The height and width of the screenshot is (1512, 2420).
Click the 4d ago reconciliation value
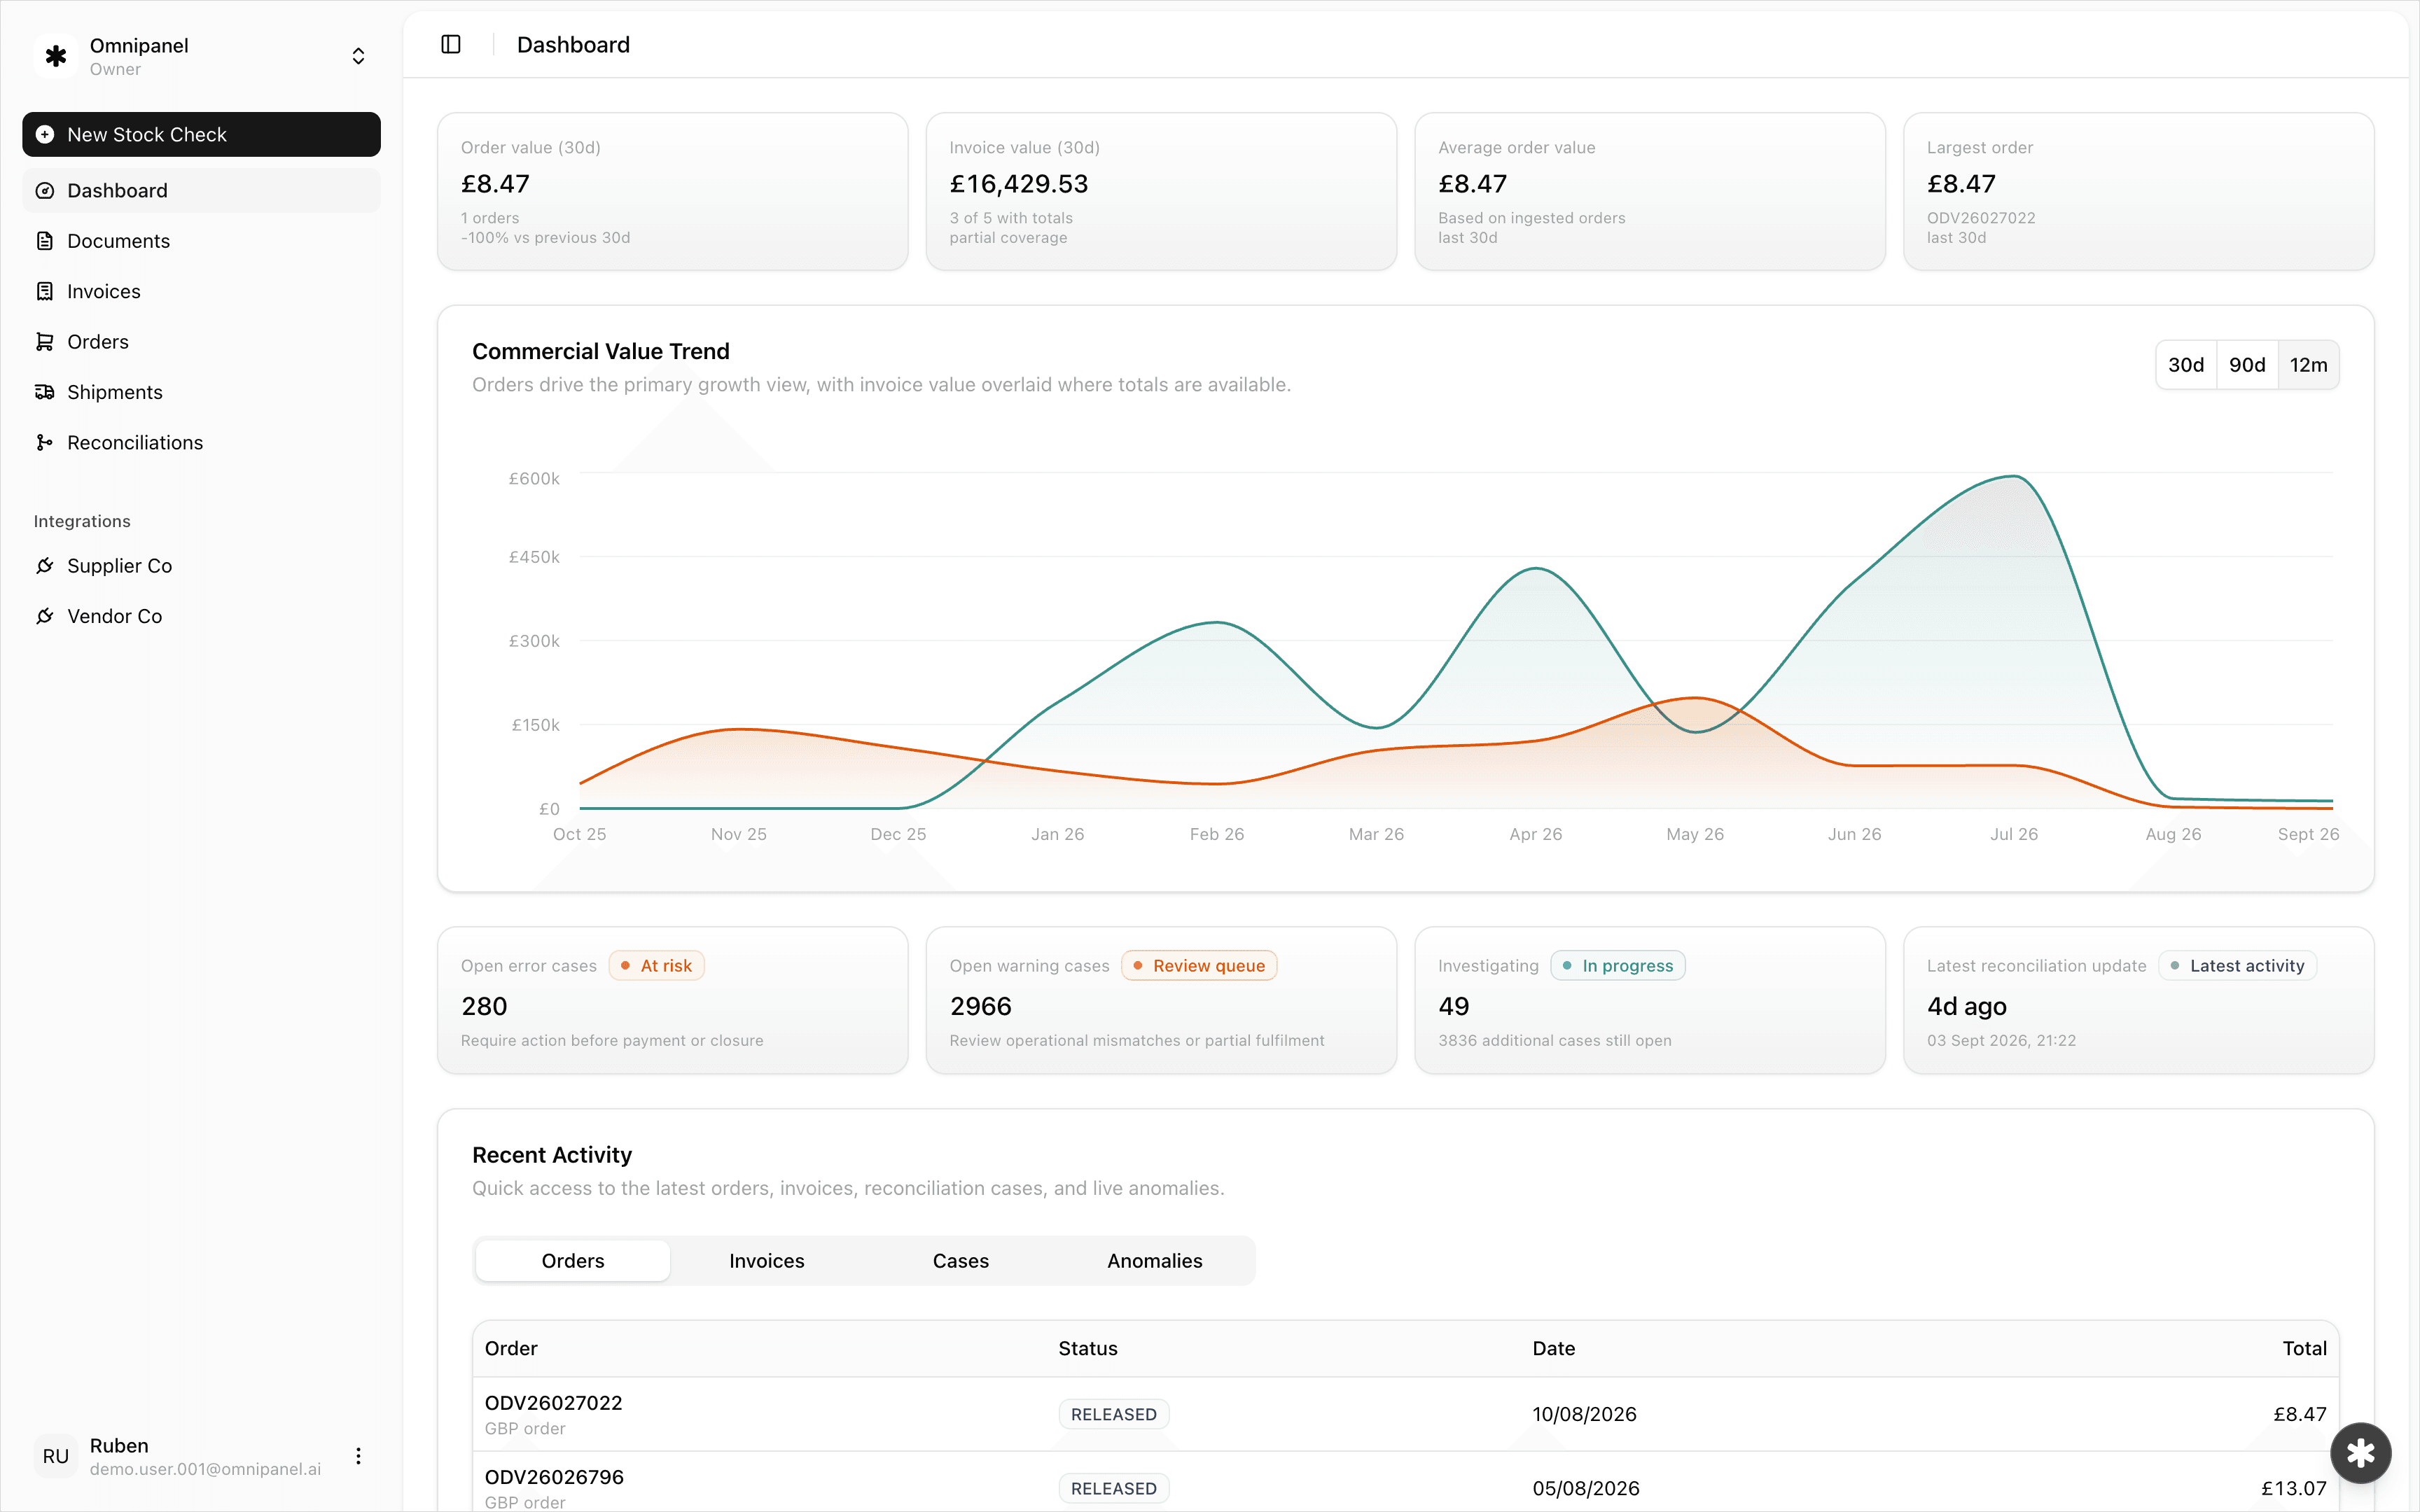[x=1966, y=1006]
